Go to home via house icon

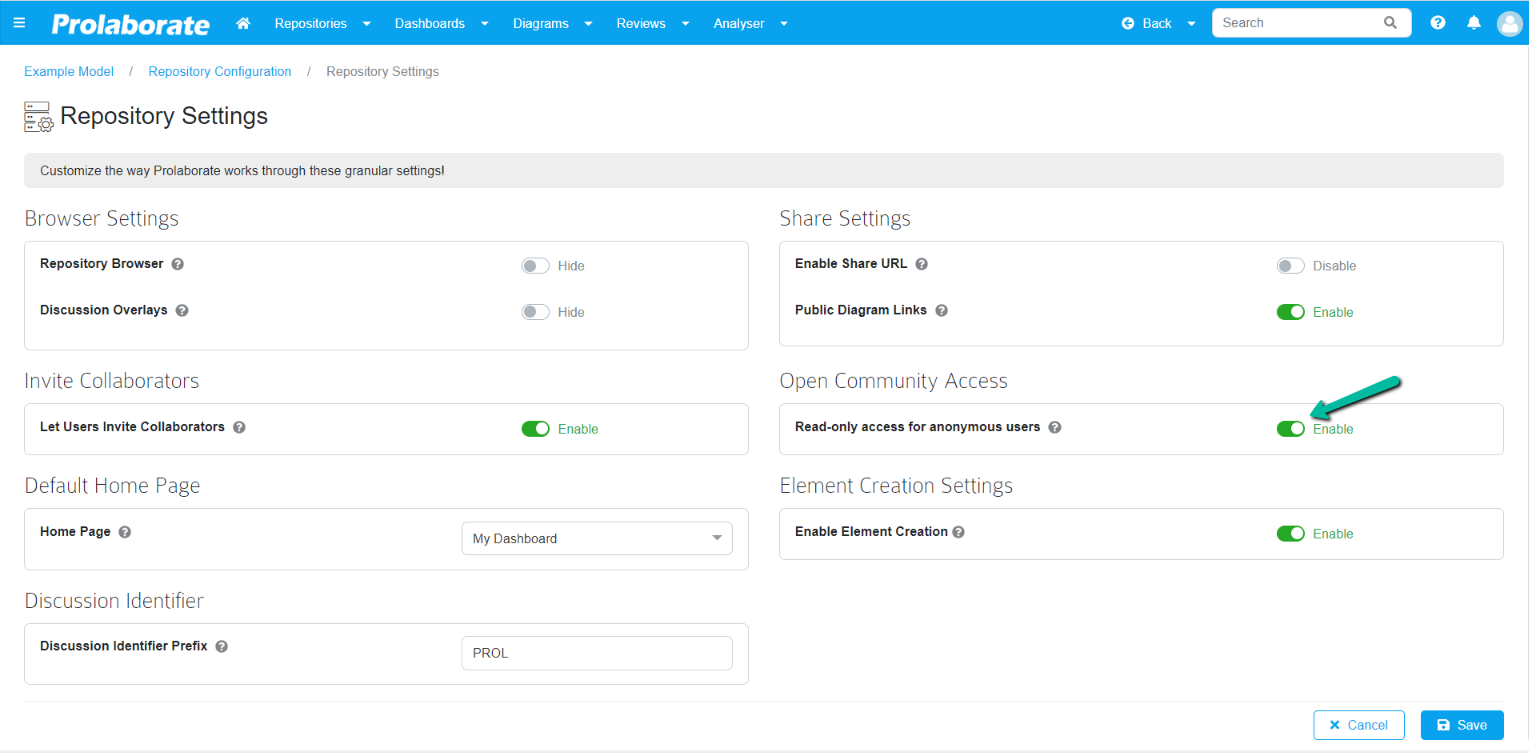click(243, 23)
